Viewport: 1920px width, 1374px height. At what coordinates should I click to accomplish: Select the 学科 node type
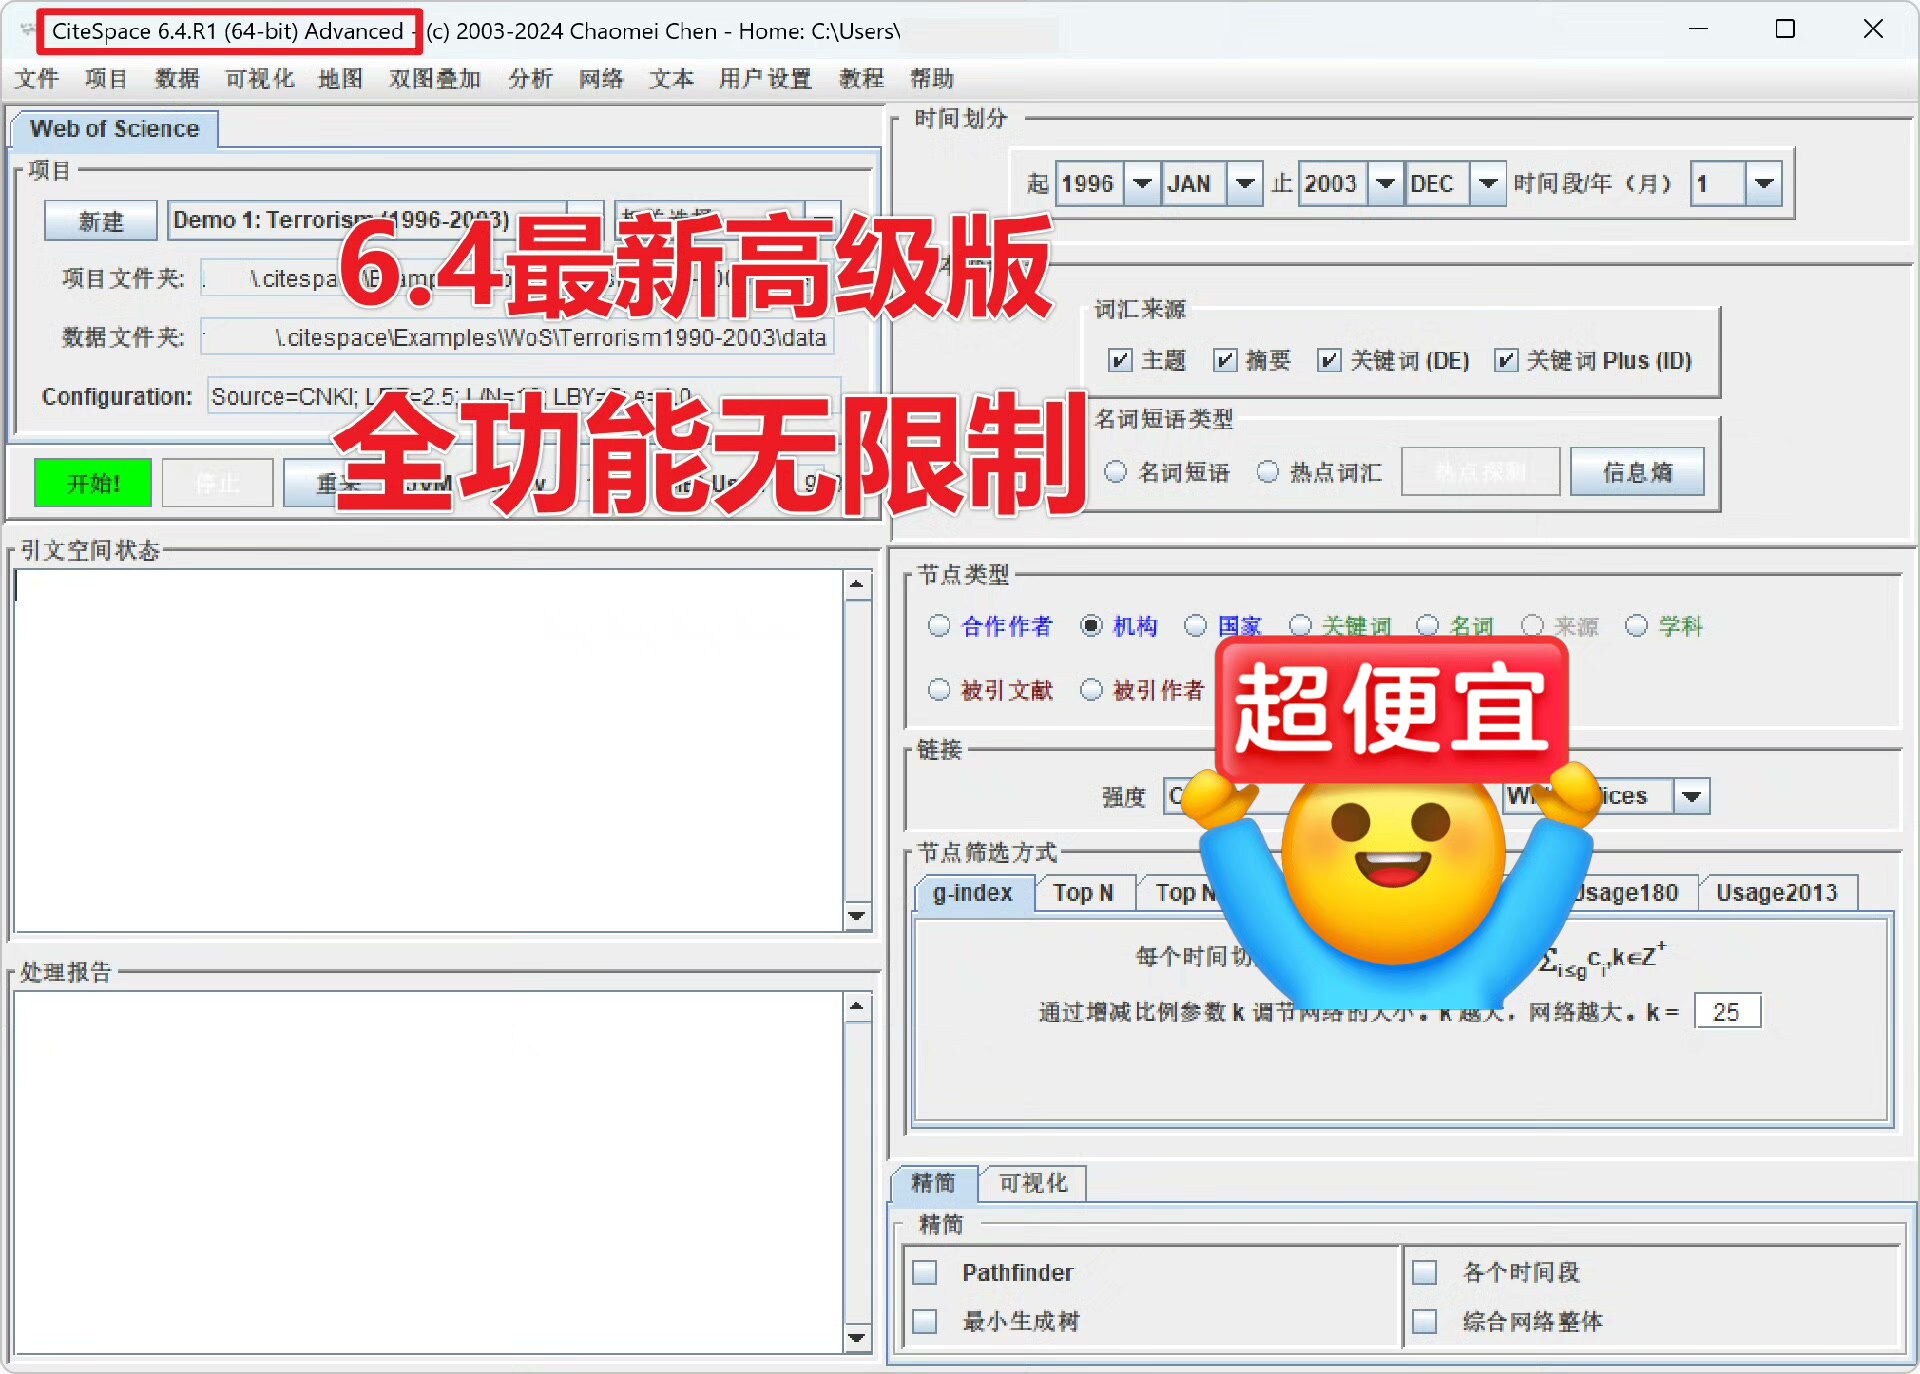point(1636,626)
